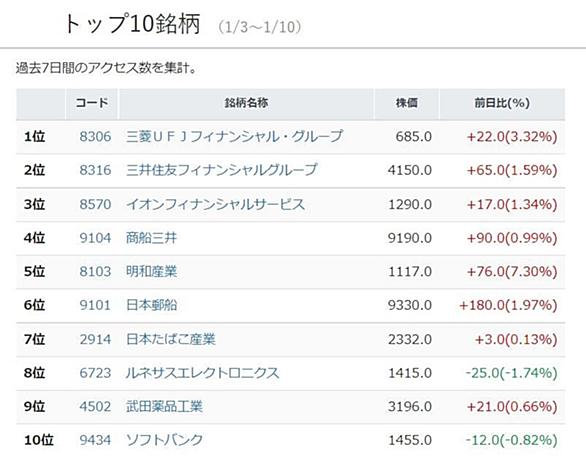Click stock code 2914
Image resolution: width=586 pixels, height=467 pixels.
95,339
